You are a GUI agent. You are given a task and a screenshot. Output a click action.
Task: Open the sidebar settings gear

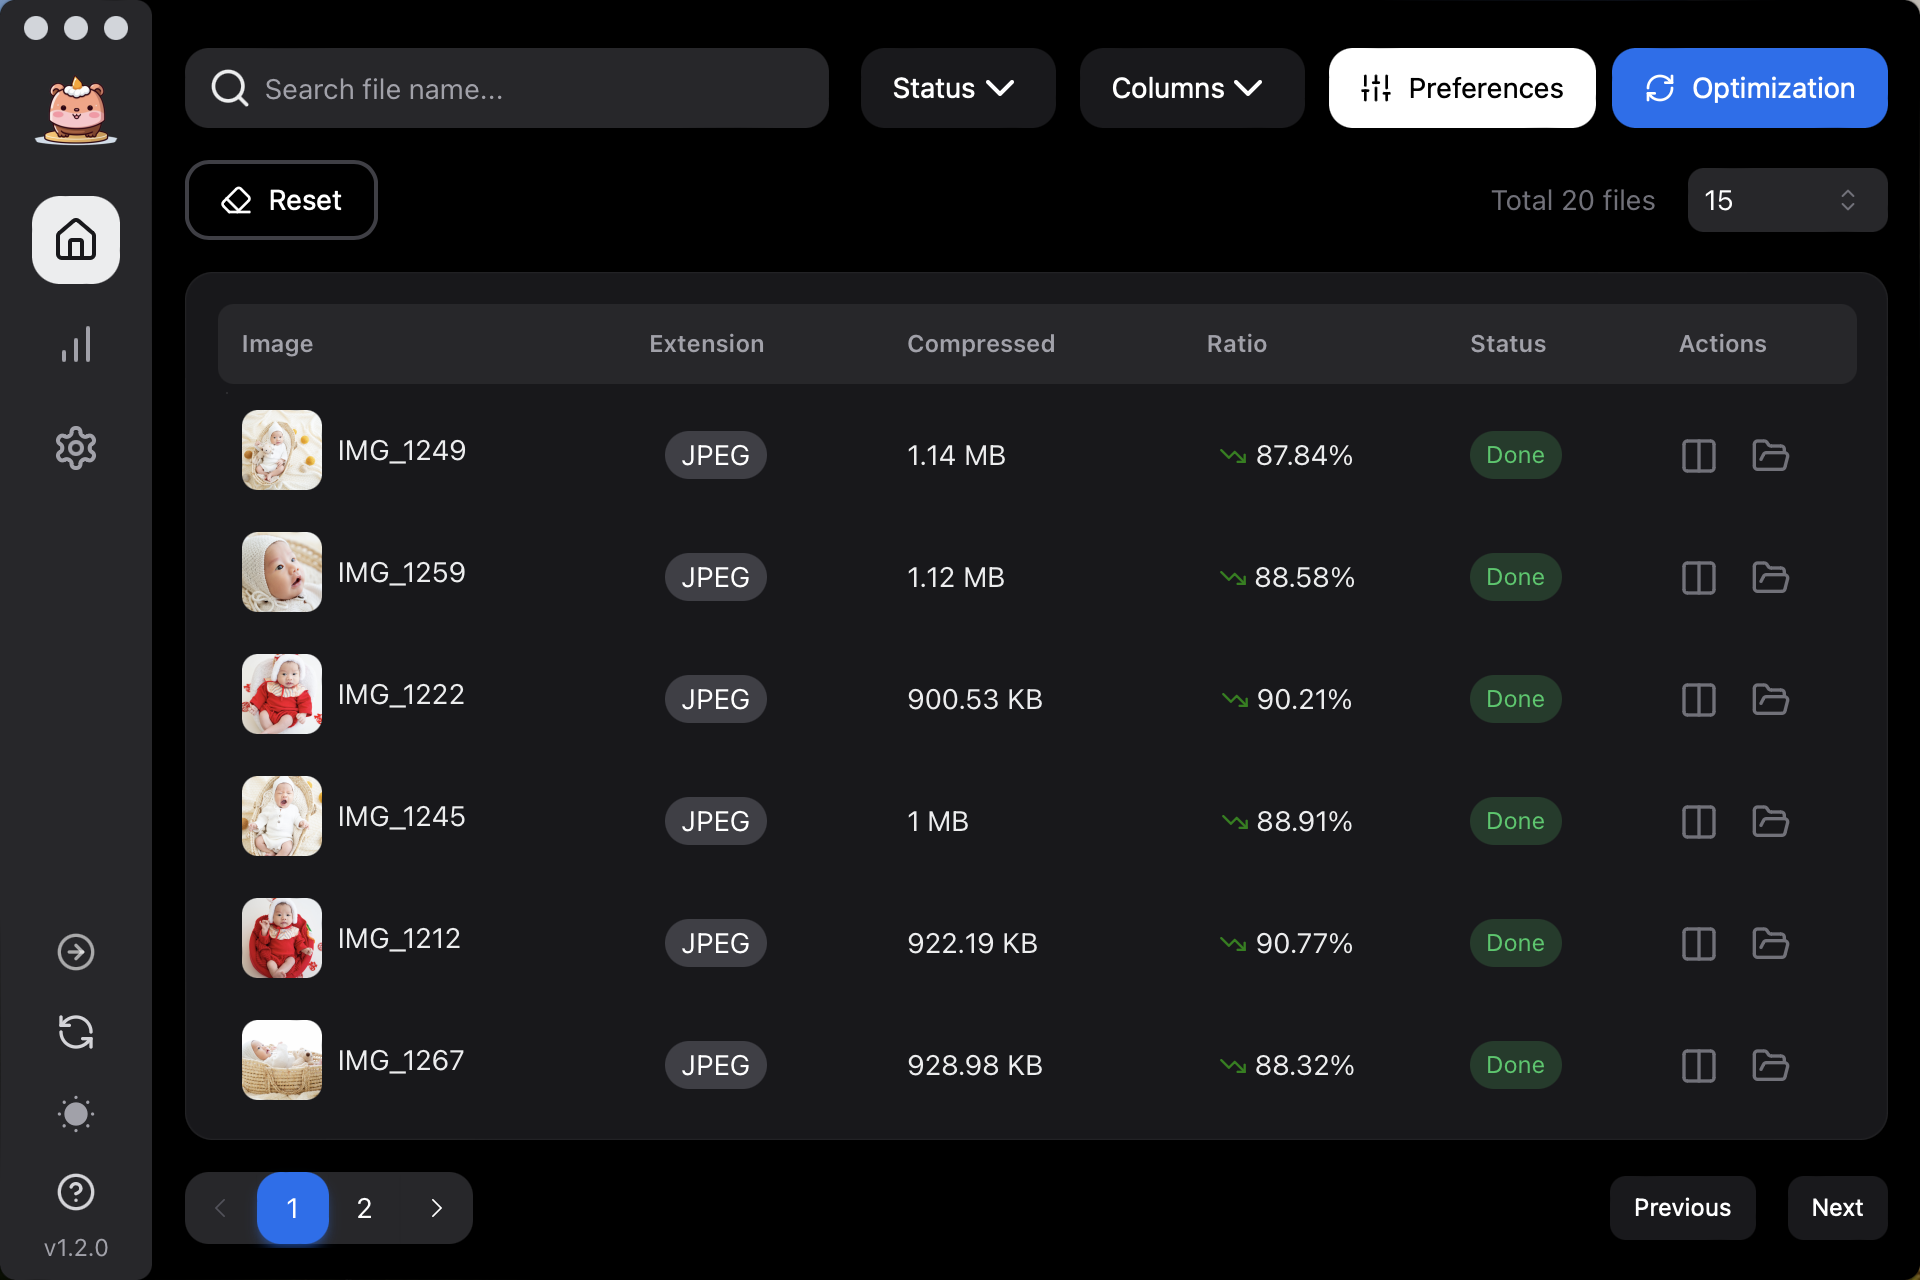[x=76, y=448]
